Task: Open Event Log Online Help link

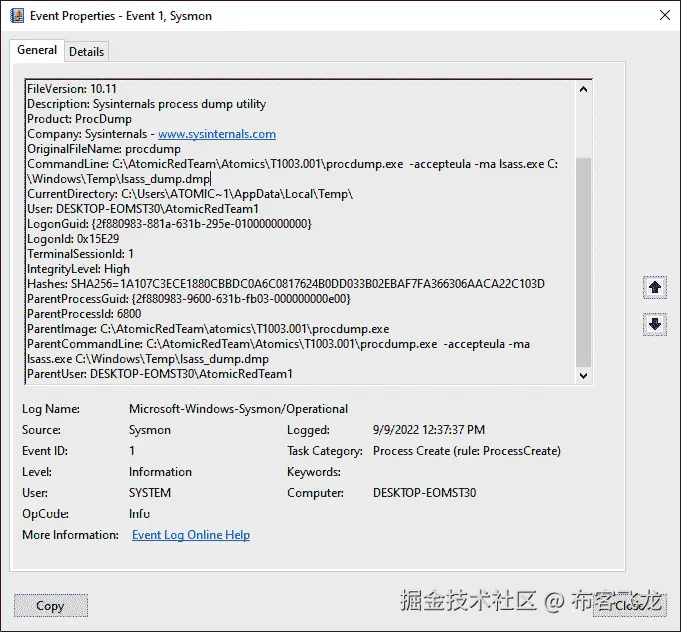Action: tap(191, 535)
